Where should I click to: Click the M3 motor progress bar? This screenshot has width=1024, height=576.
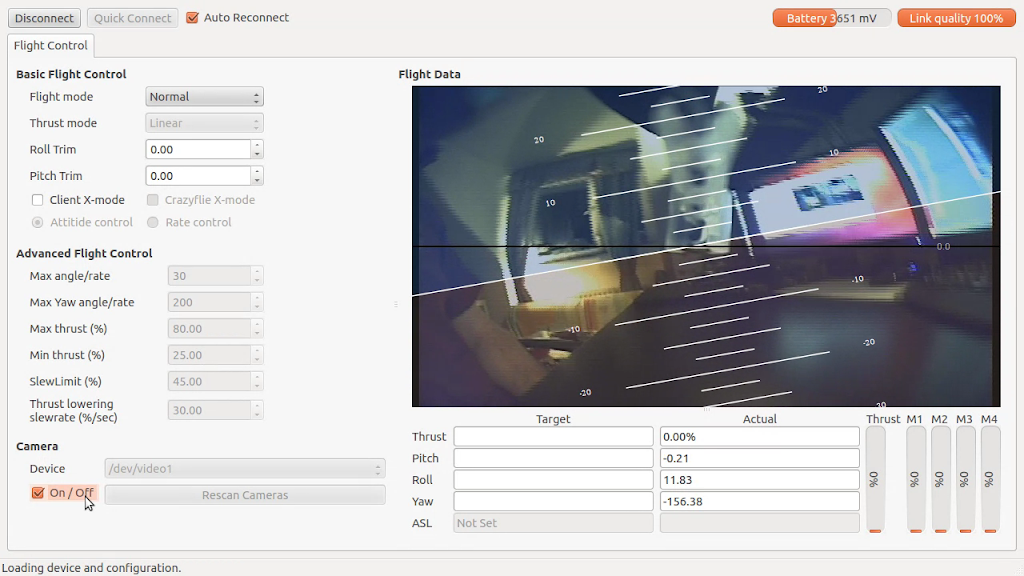coord(965,480)
